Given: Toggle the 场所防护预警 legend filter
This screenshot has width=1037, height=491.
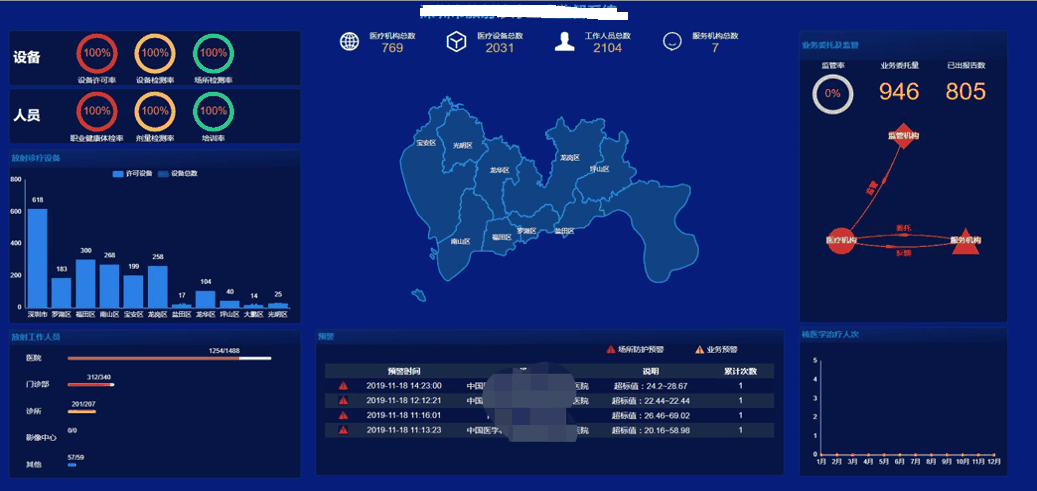Looking at the screenshot, I should tap(635, 349).
